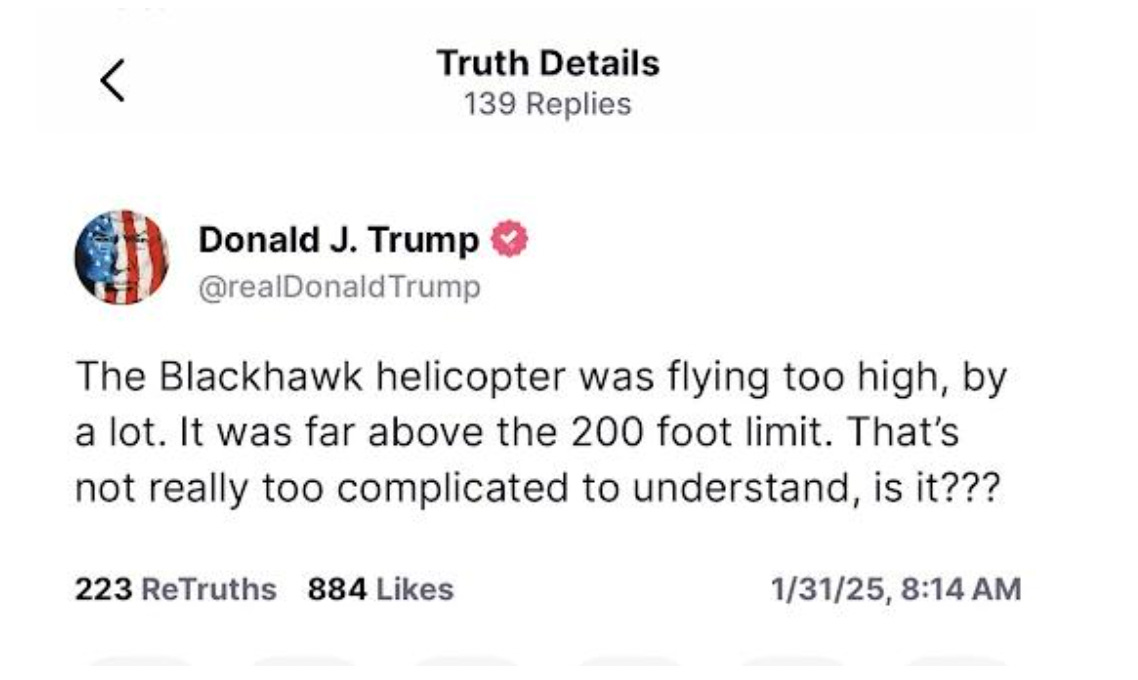This screenshot has width=1138, height=680.
Task: Click the 1/31/25, 8:14 AM timestamp
Action: tap(896, 589)
